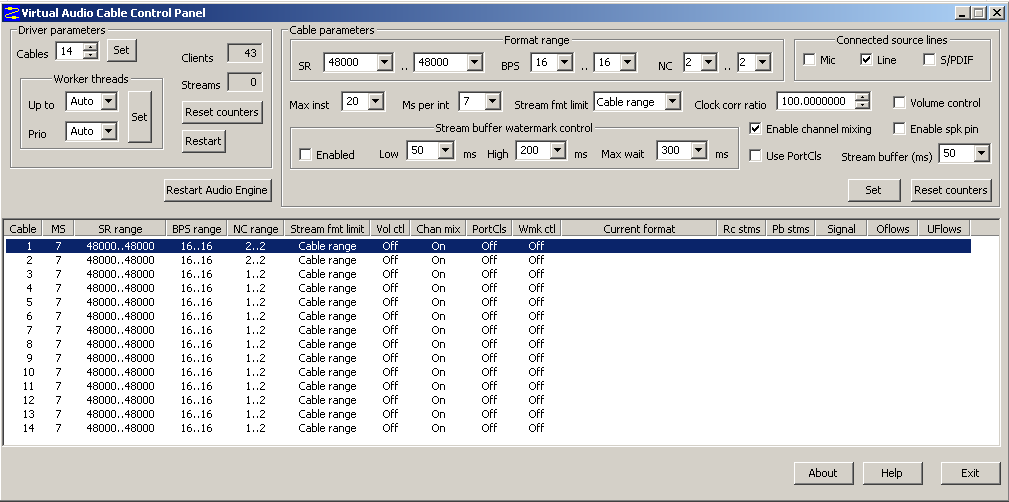The height and width of the screenshot is (502, 1009).
Task: Expand the minimum BPS dropdown
Action: [x=564, y=62]
